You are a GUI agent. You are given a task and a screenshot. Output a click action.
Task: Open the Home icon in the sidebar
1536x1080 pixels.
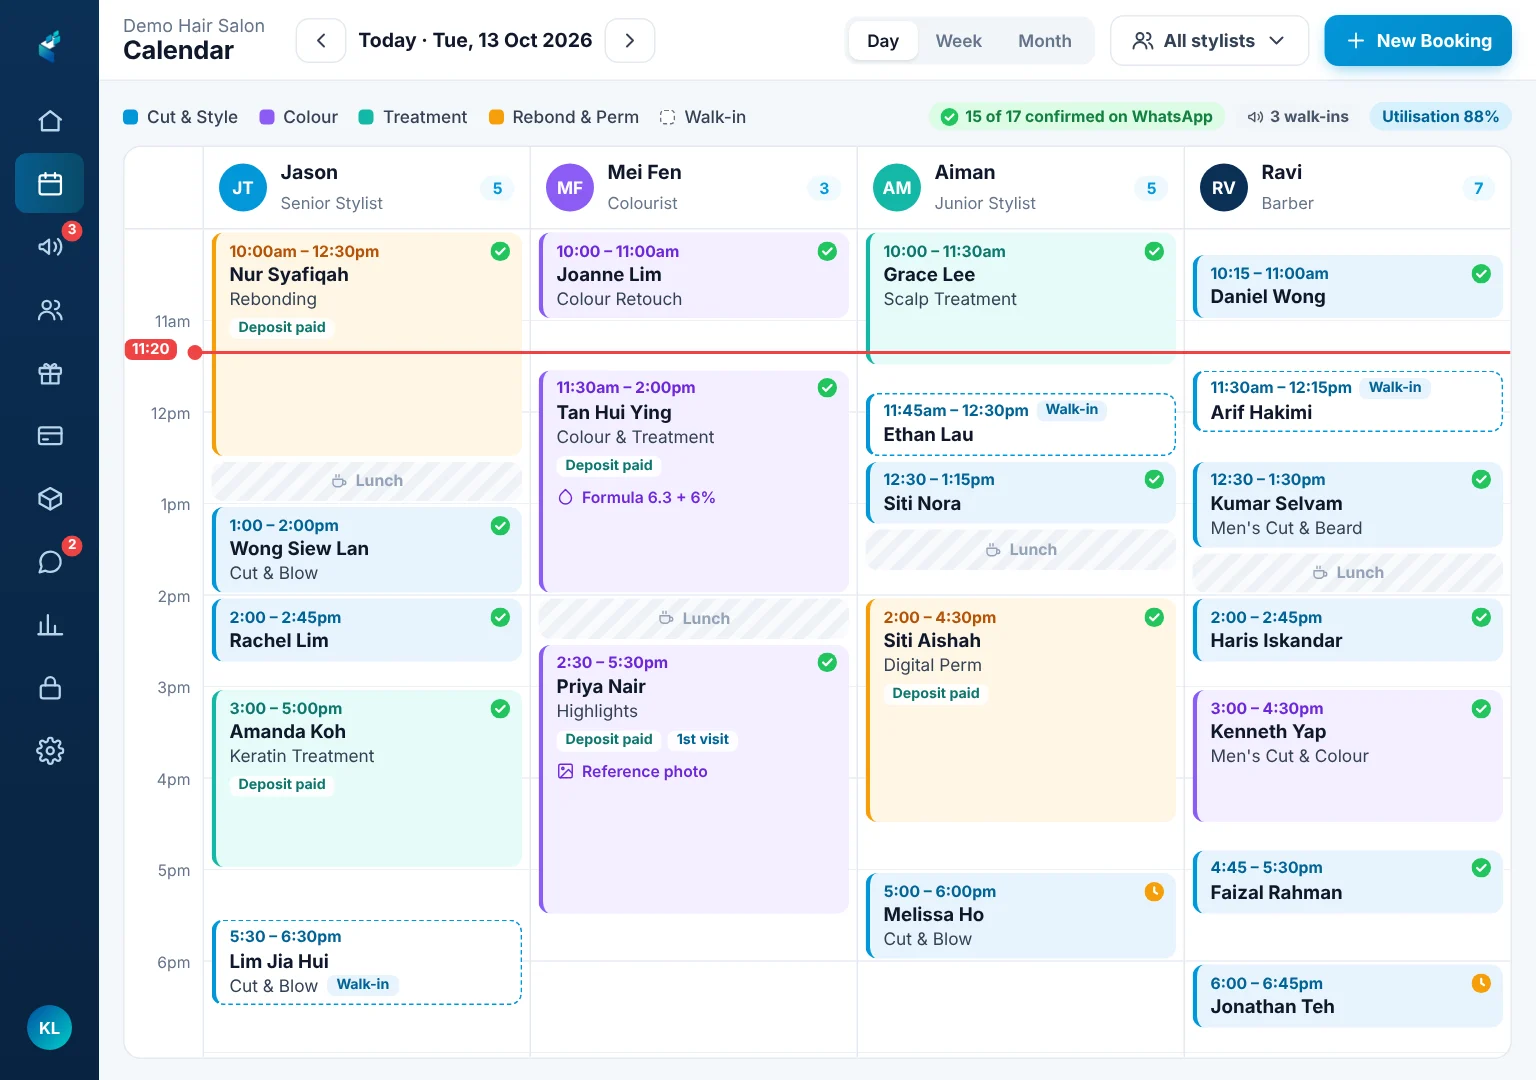pyautogui.click(x=50, y=121)
